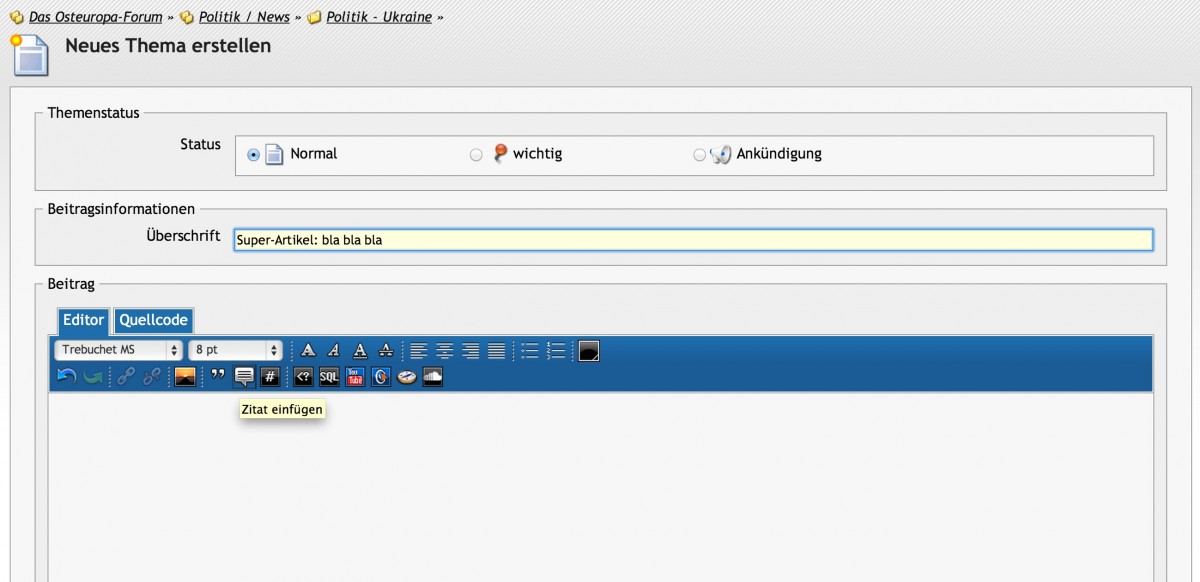Switch to the Editor tab
Image resolution: width=1200 pixels, height=582 pixels.
[83, 320]
